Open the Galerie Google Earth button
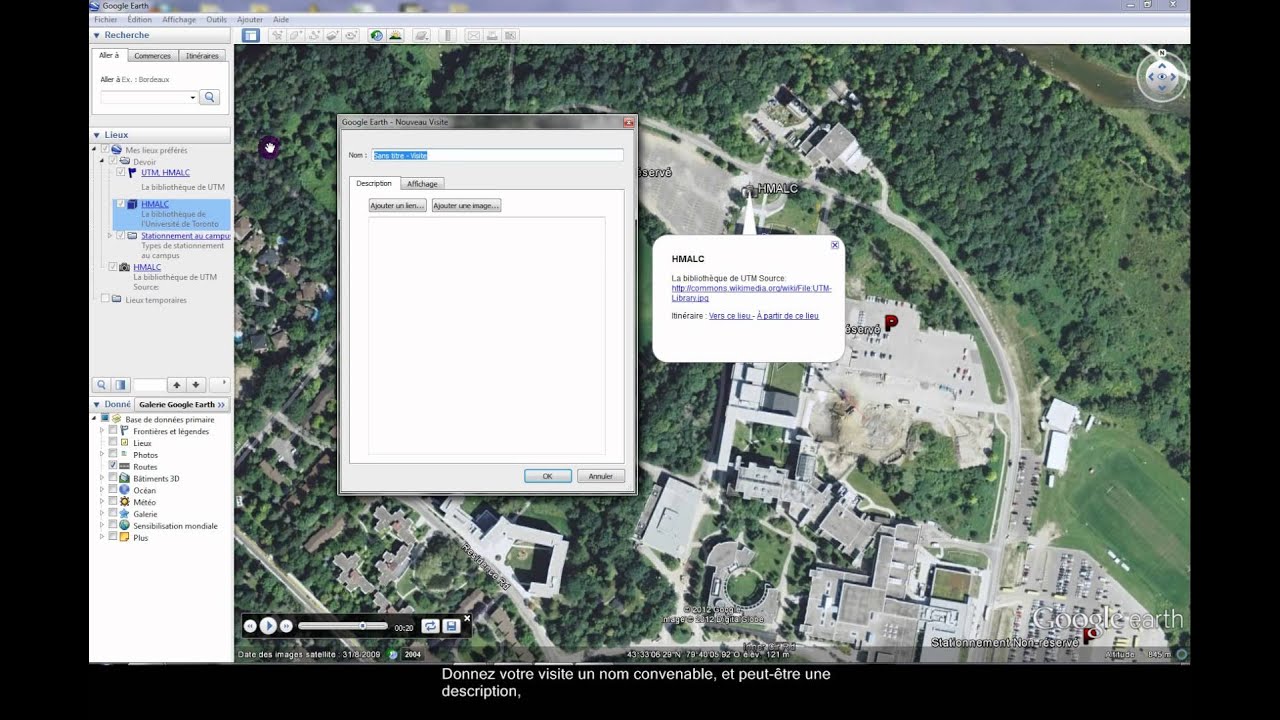The height and width of the screenshot is (720, 1280). click(182, 404)
